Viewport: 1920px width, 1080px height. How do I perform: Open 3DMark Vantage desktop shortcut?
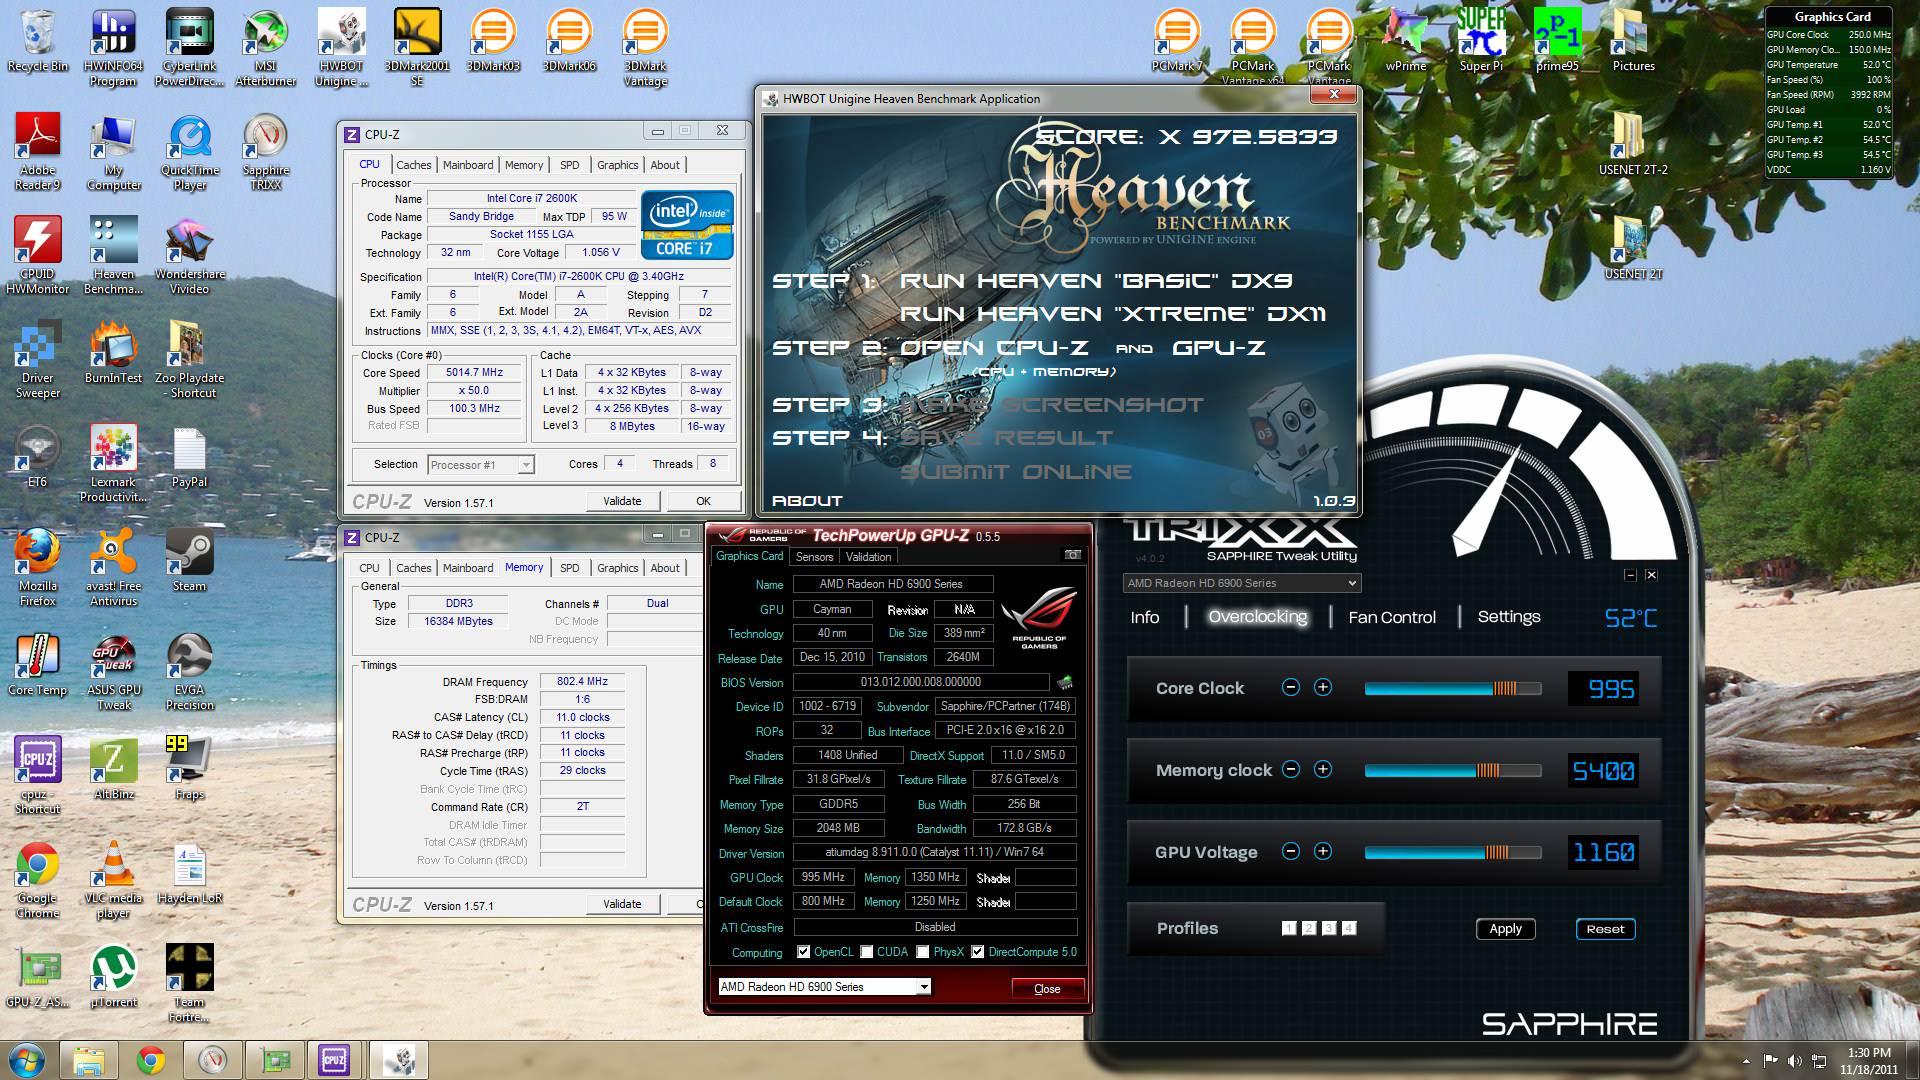(645, 48)
